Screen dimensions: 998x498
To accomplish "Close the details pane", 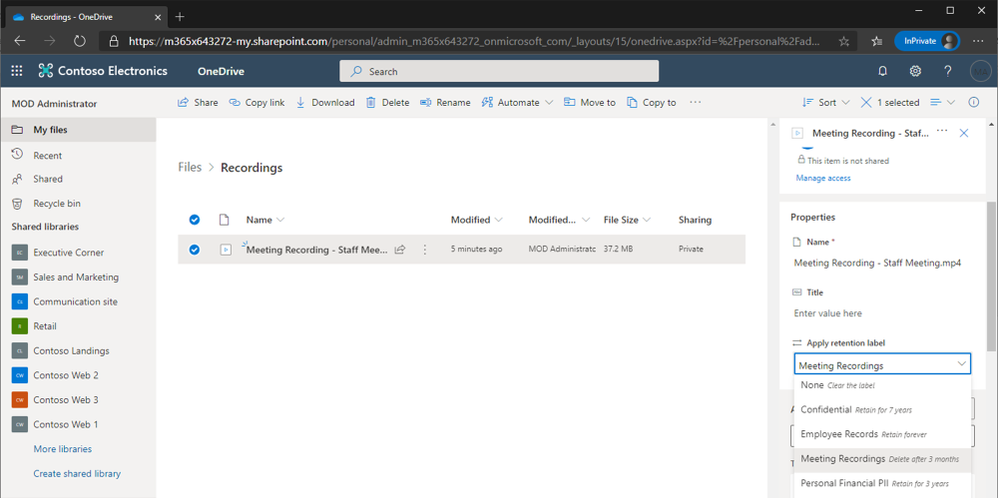I will 964,133.
